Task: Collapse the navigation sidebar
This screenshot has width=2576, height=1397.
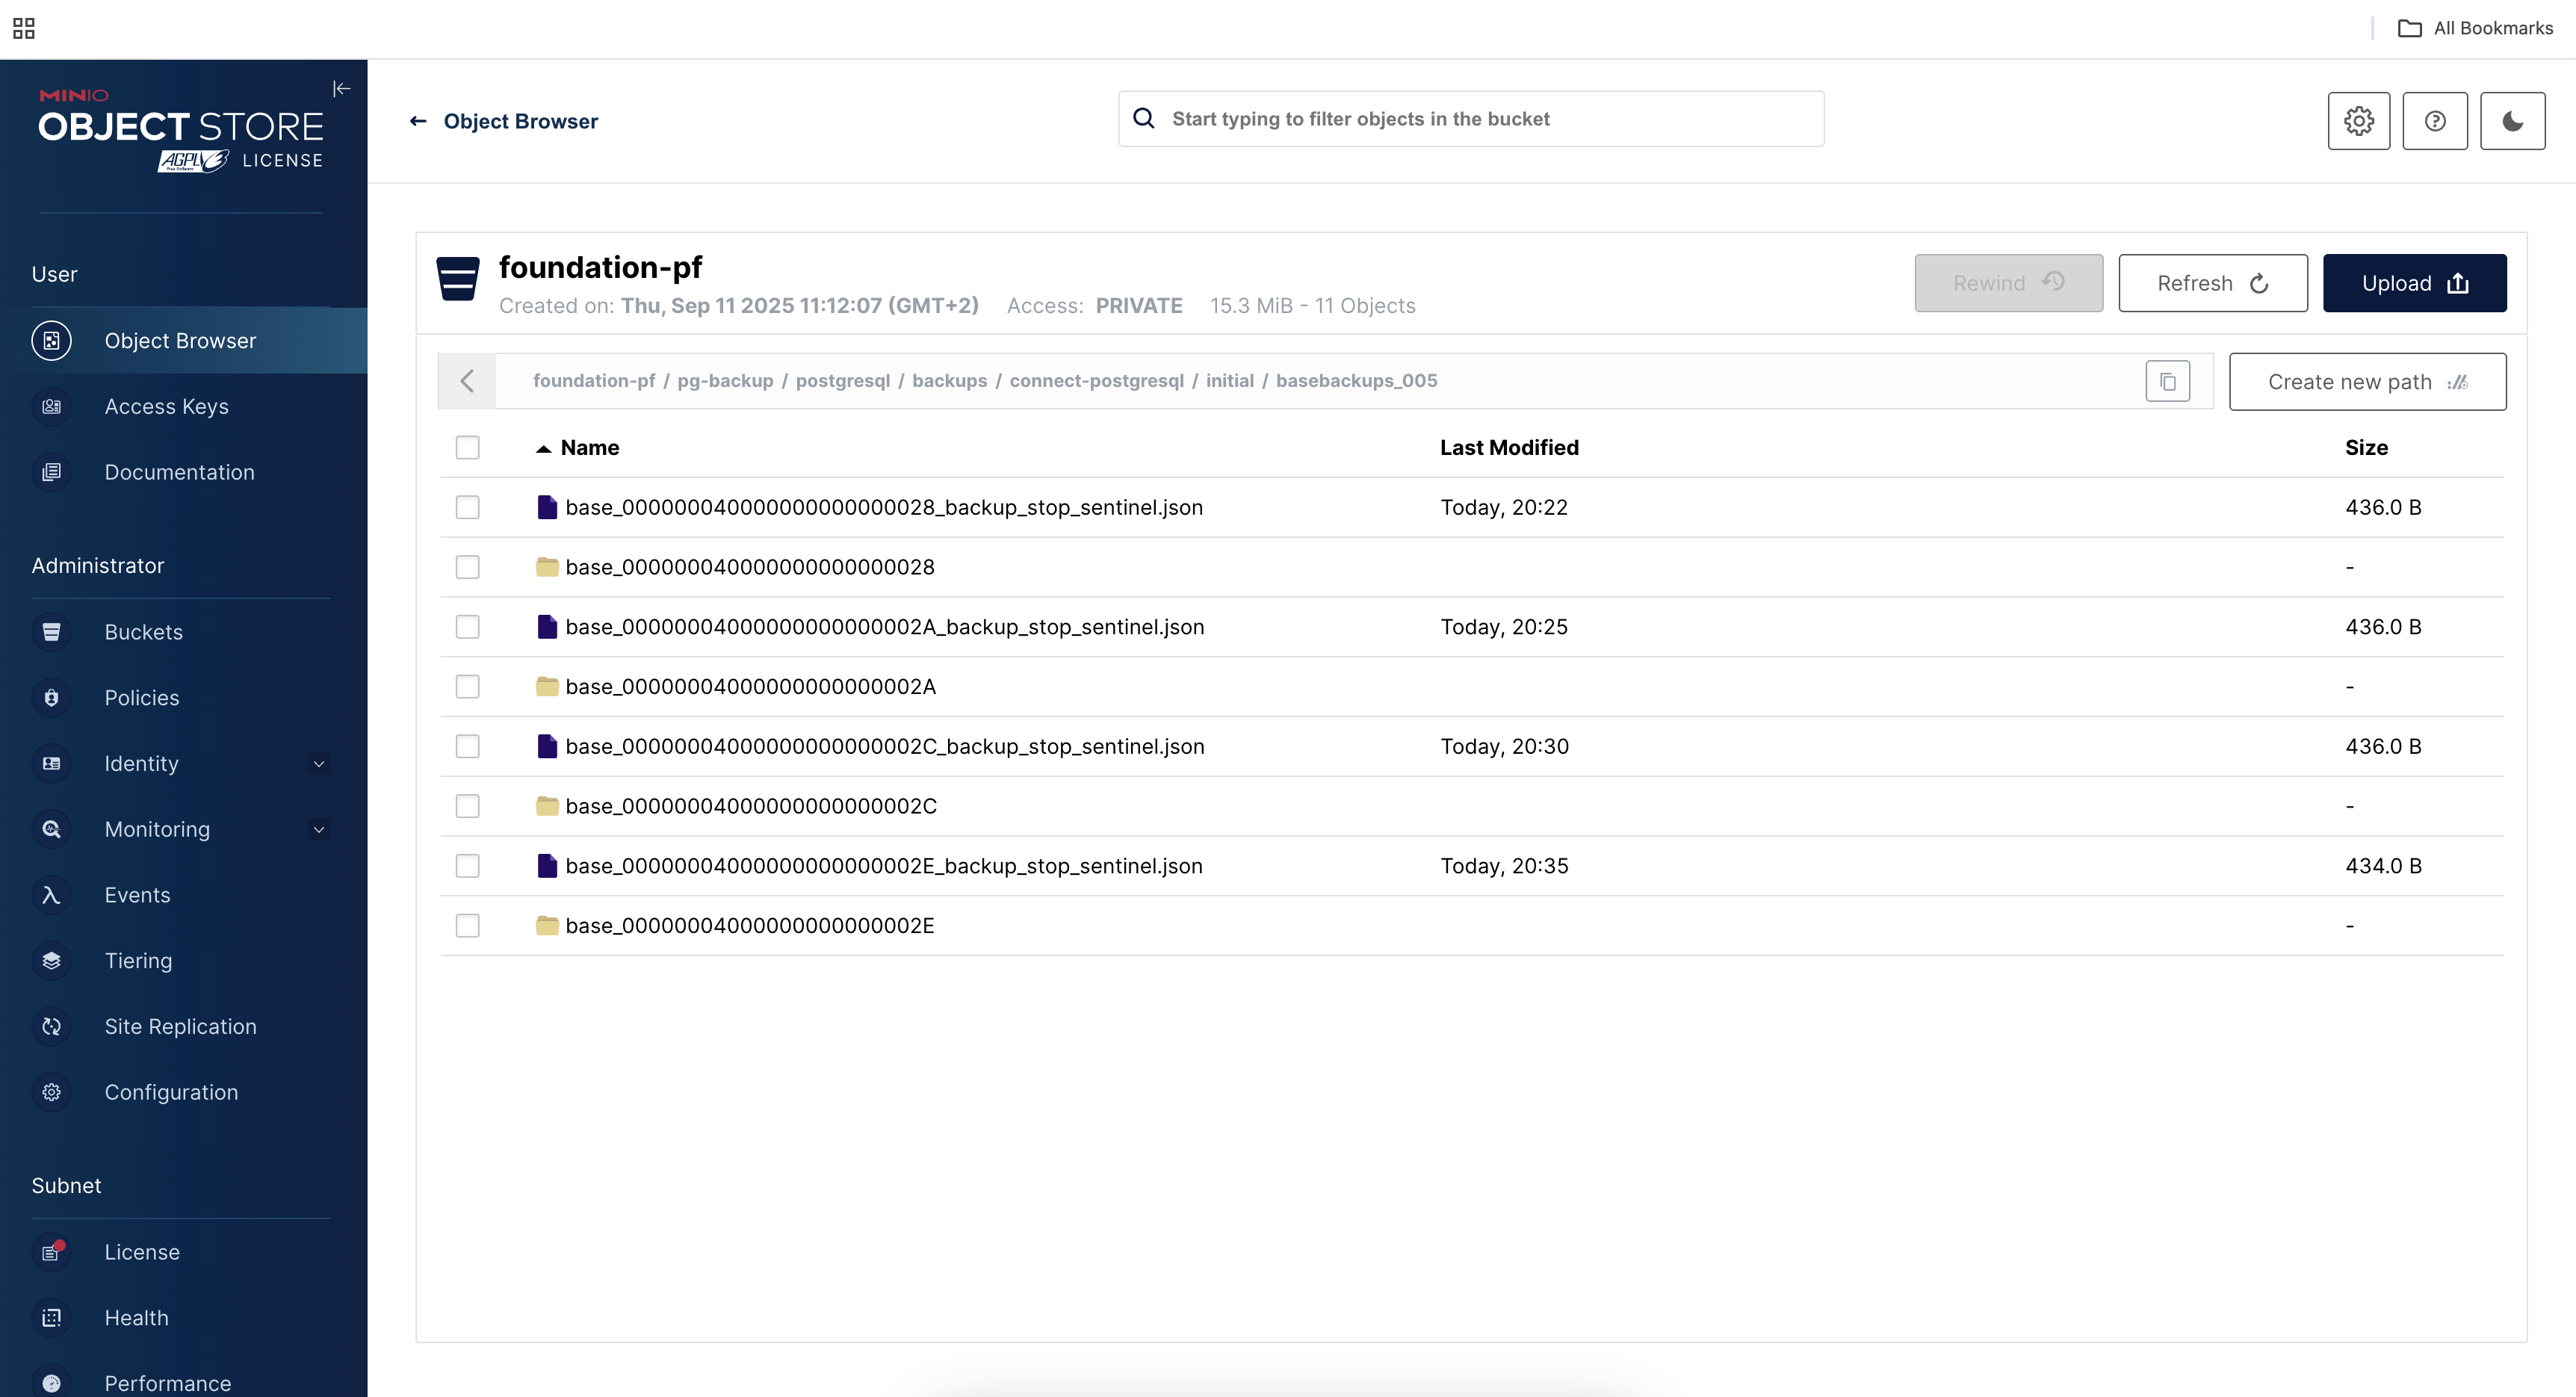Action: 342,88
